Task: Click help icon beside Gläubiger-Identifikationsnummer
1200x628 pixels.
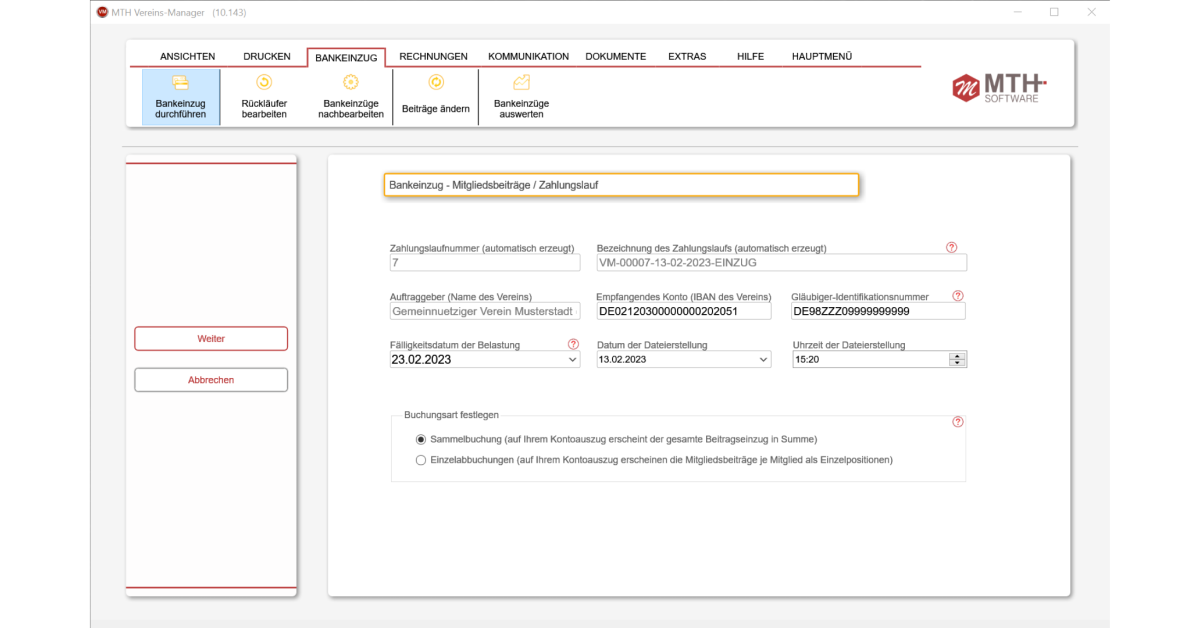Action: point(957,296)
